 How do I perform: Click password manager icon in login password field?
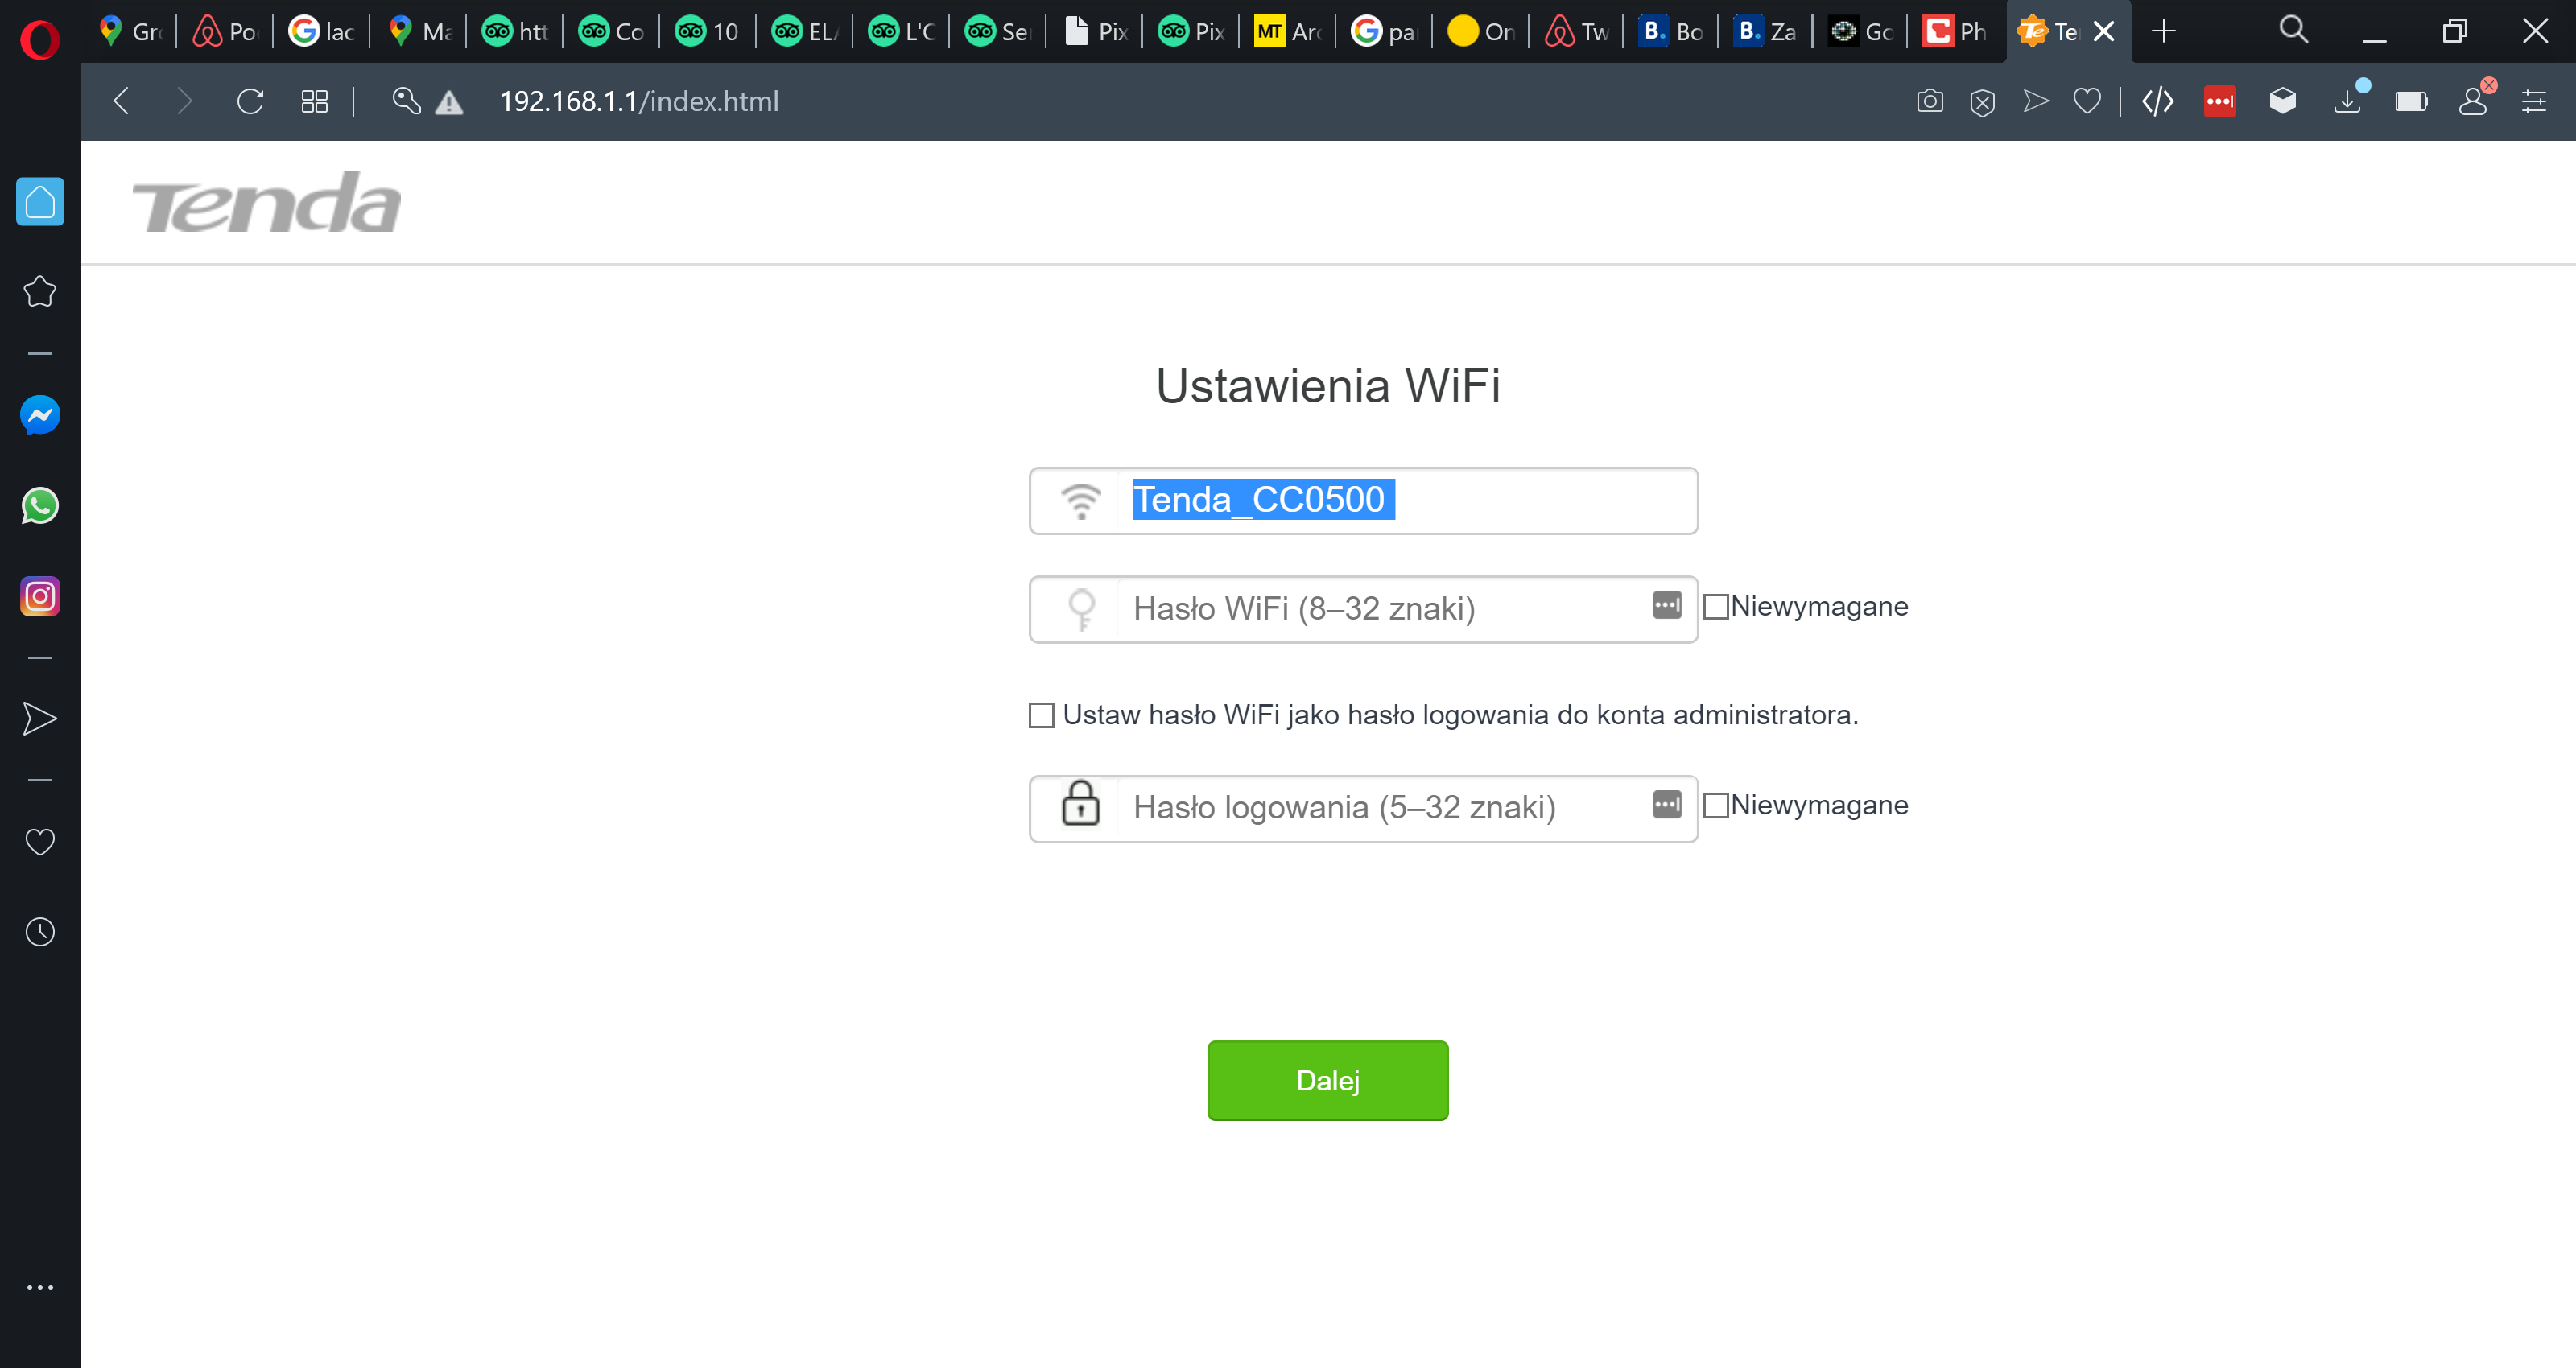click(1667, 804)
